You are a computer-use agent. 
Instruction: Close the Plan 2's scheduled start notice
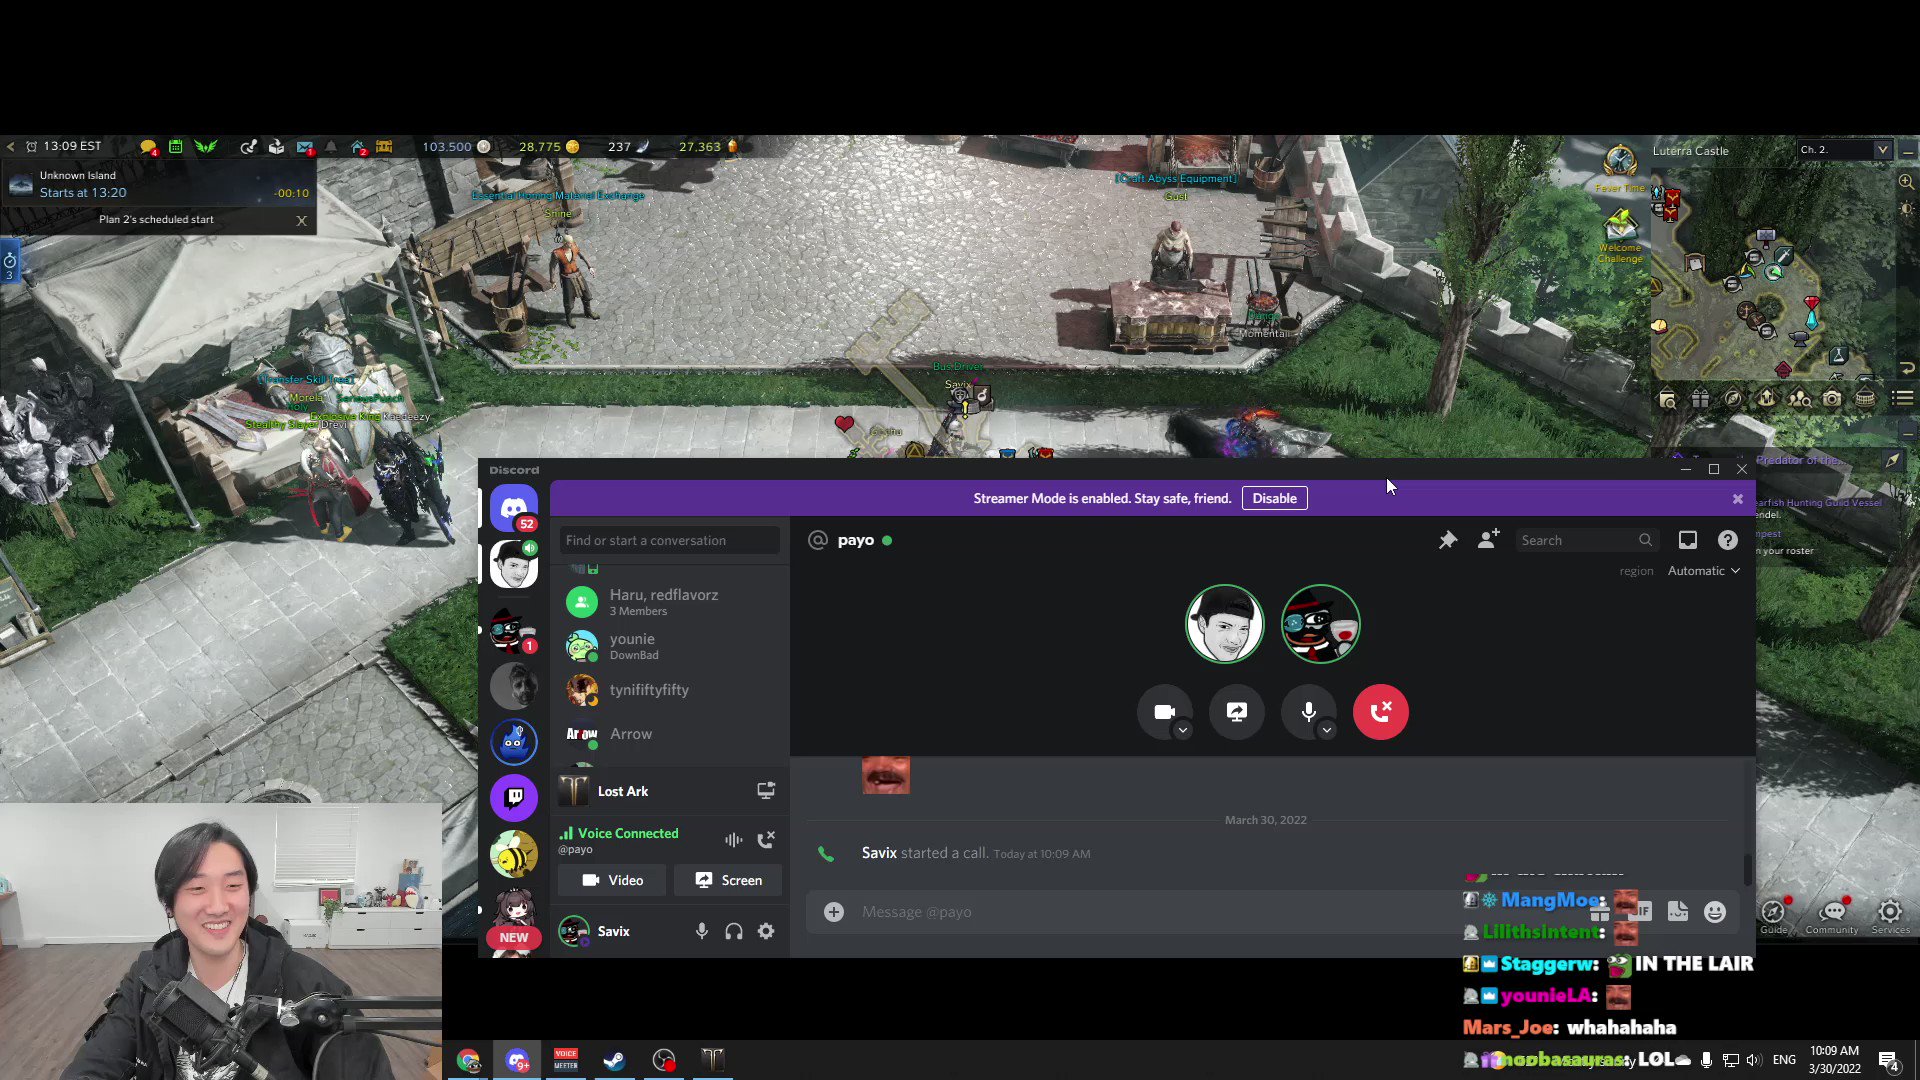(x=301, y=220)
